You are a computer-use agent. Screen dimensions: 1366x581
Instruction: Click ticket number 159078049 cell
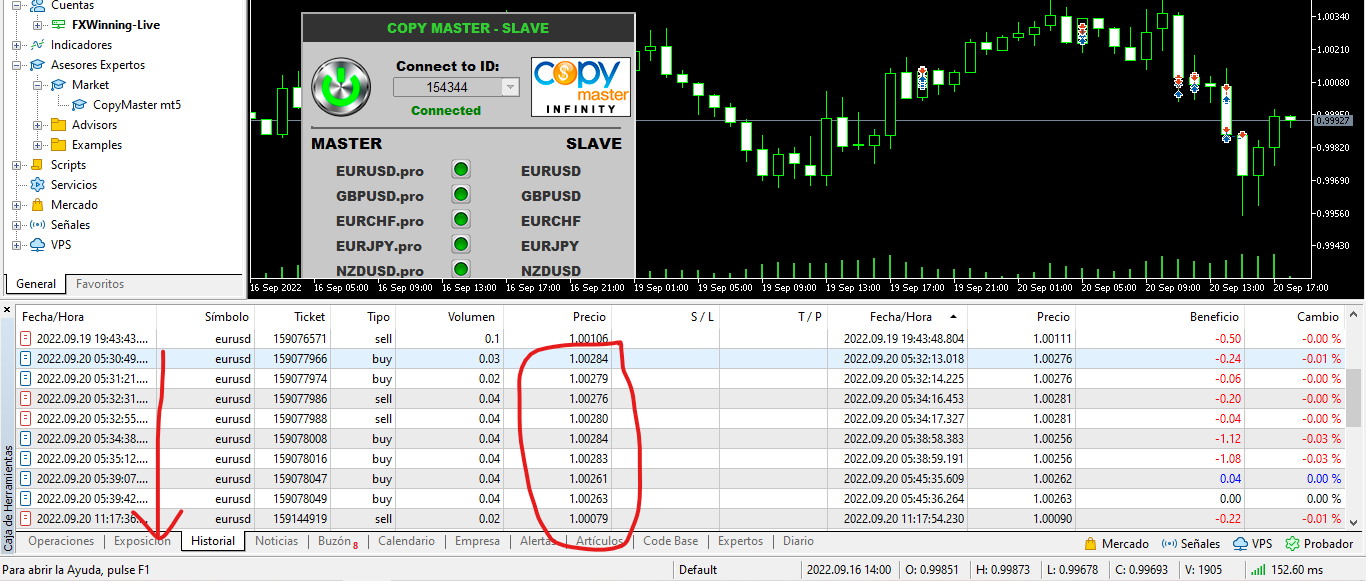299,499
